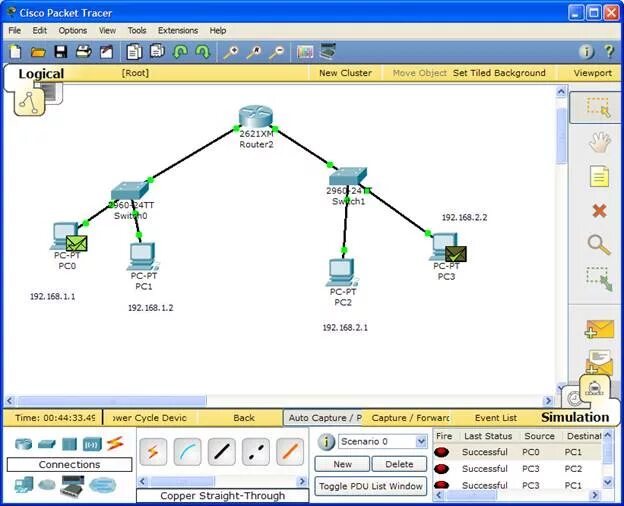Print using the printer icon
Viewport: 624px width, 506px height.
pos(84,52)
